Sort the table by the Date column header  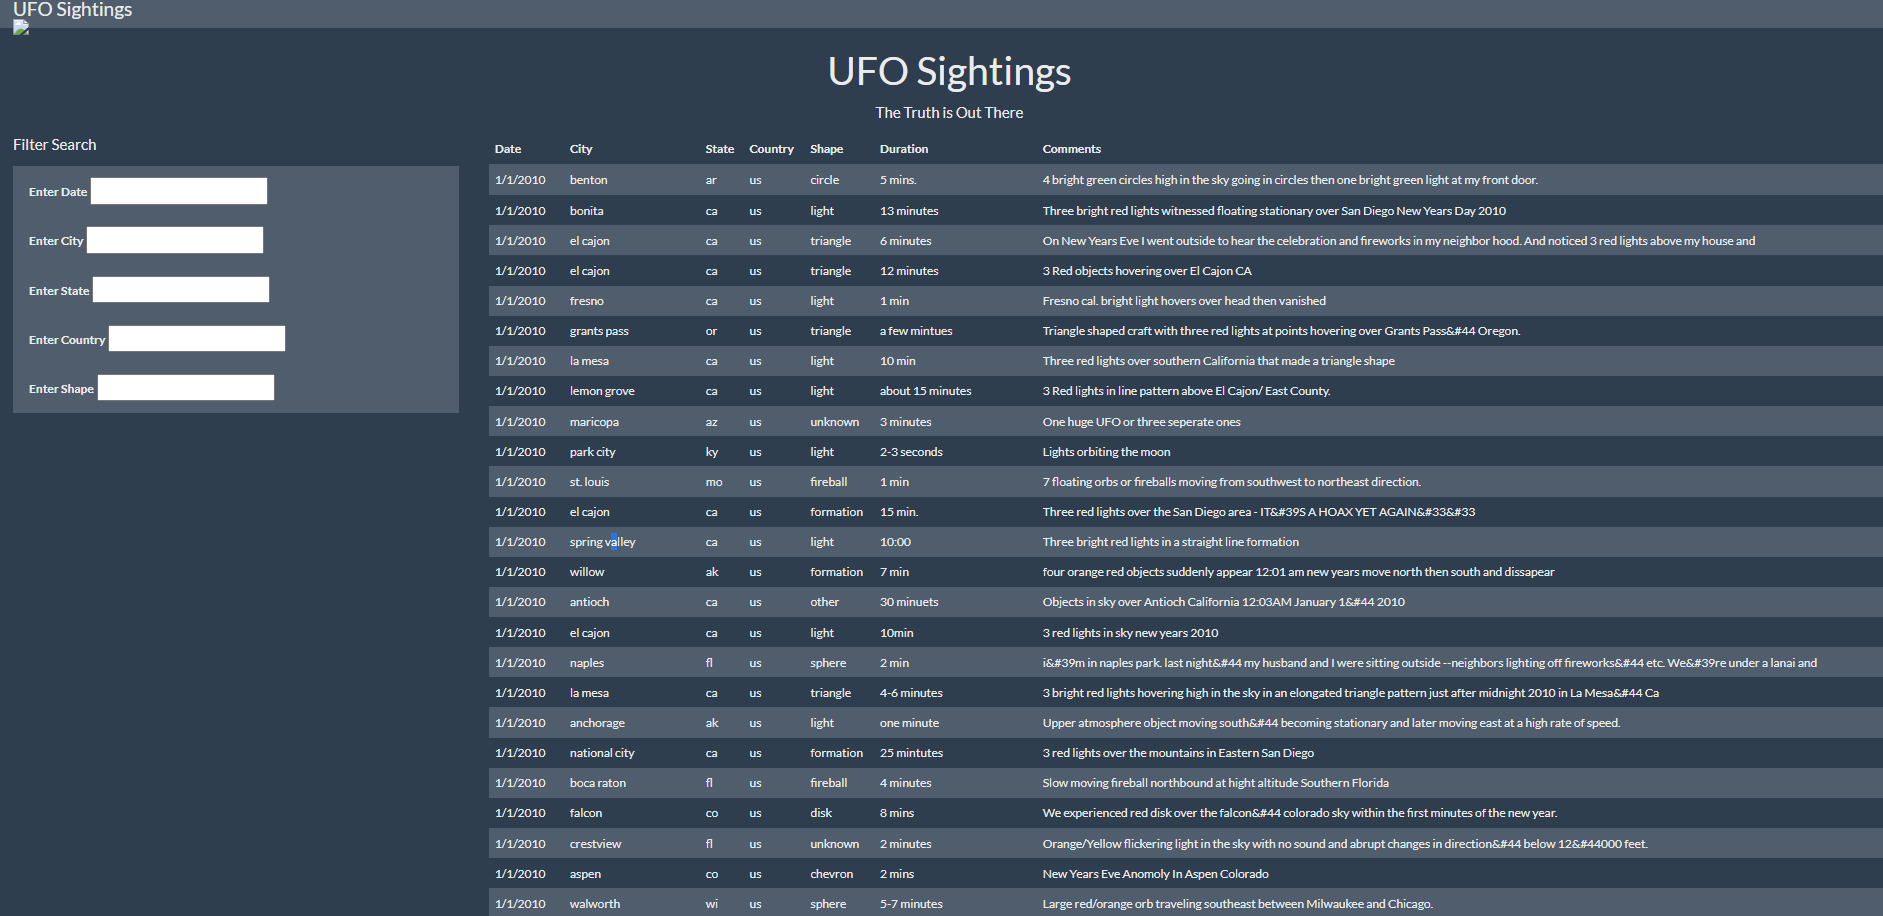pos(507,148)
